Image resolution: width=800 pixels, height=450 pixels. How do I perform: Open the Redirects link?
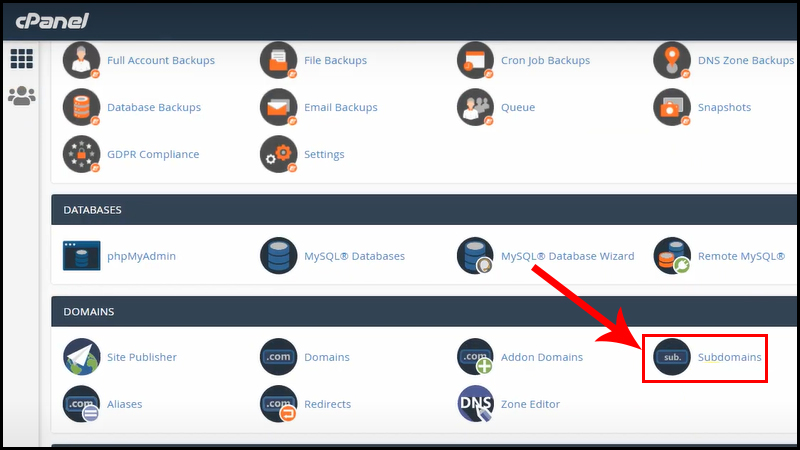click(x=328, y=404)
